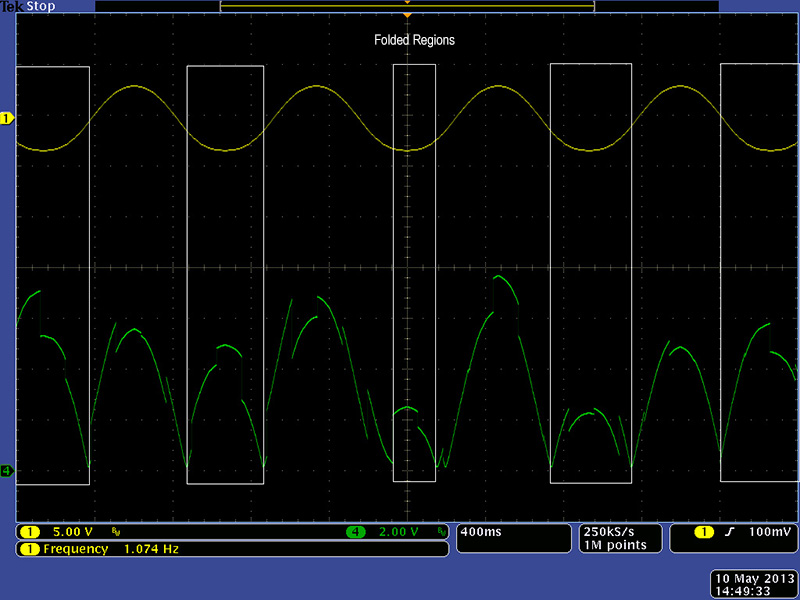Viewport: 800px width, 600px height.
Task: Click the channel 1 ground reference marker
Action: [x=6, y=118]
